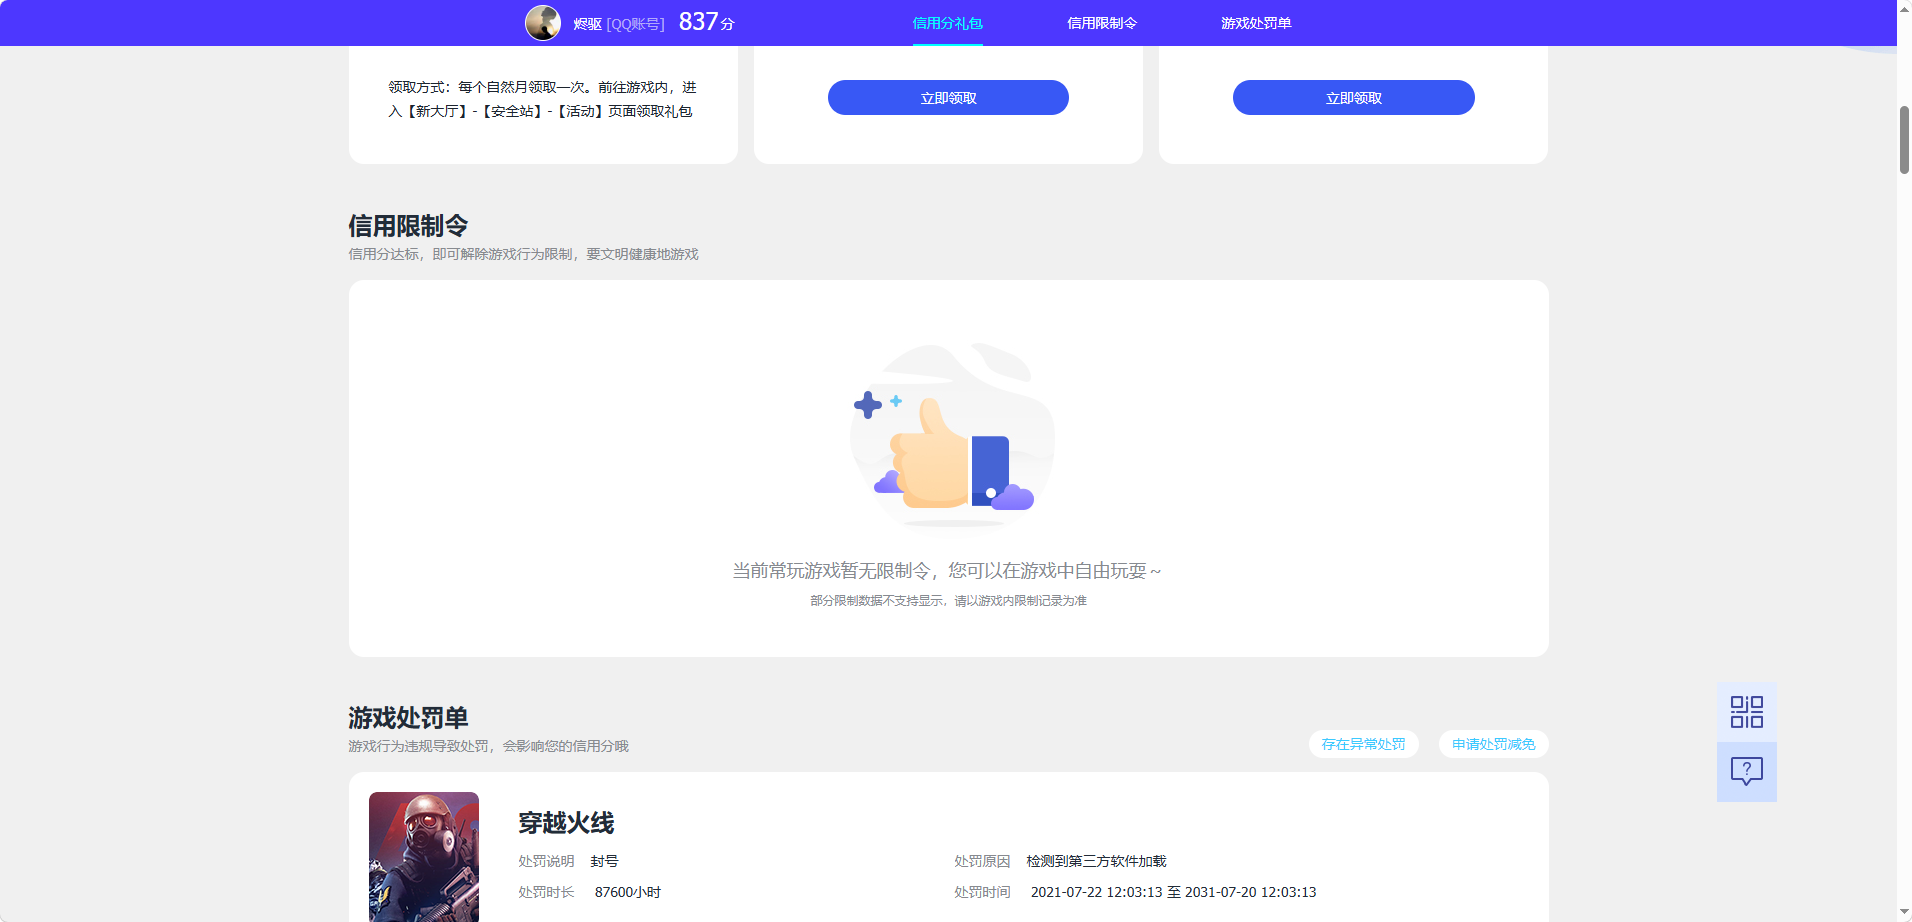Click the 837分 credit score
The image size is (1912, 922).
point(706,22)
